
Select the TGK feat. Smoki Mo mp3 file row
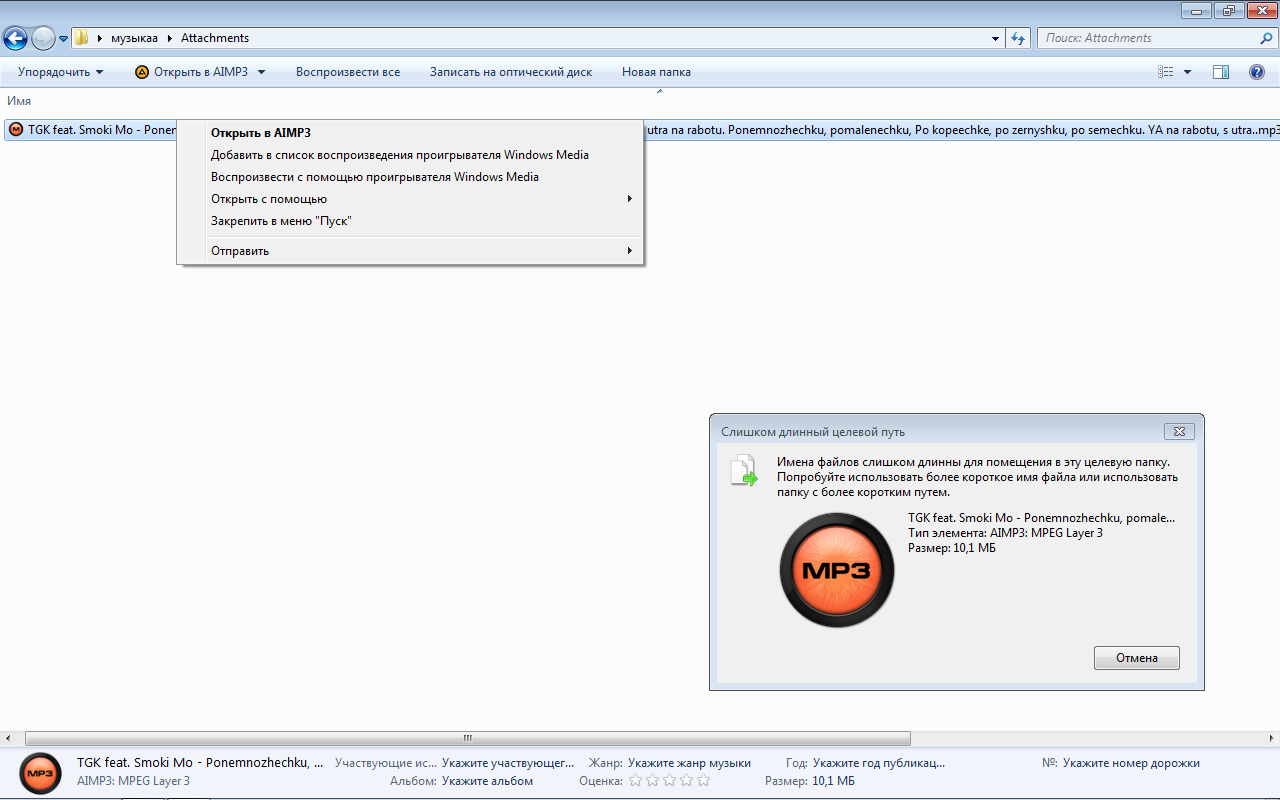[642, 130]
